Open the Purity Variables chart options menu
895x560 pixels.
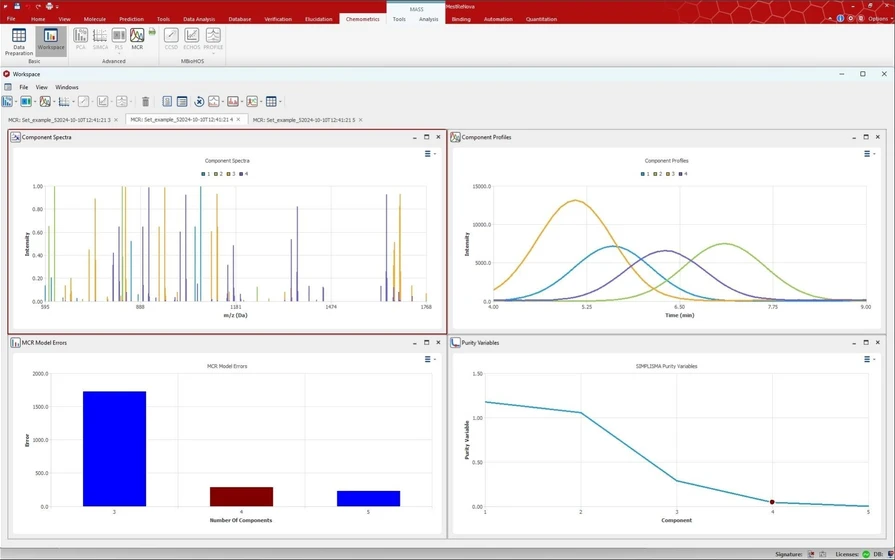click(x=869, y=359)
